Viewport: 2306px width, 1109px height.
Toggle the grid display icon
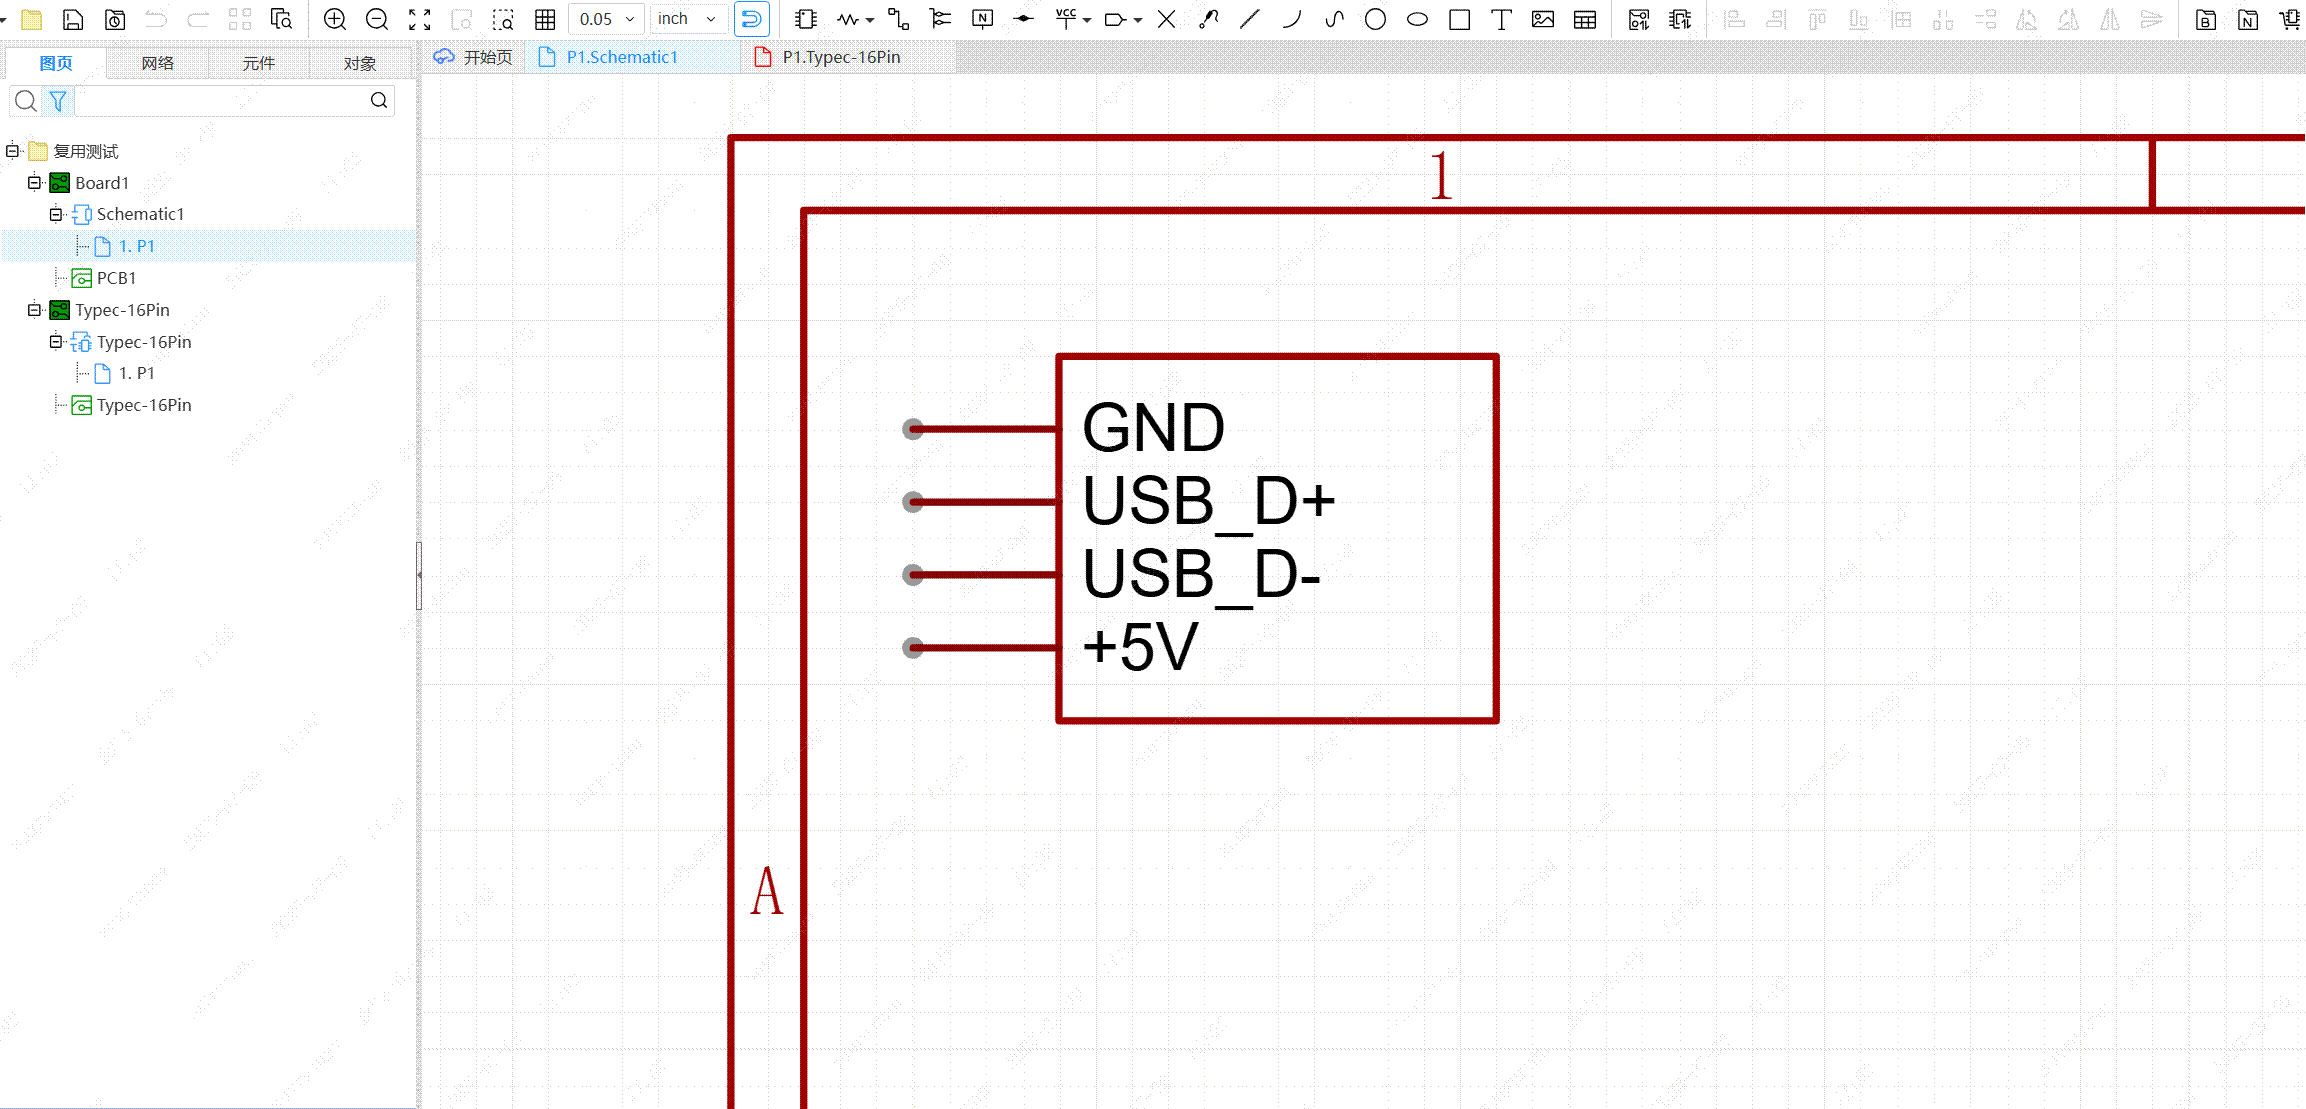click(545, 19)
